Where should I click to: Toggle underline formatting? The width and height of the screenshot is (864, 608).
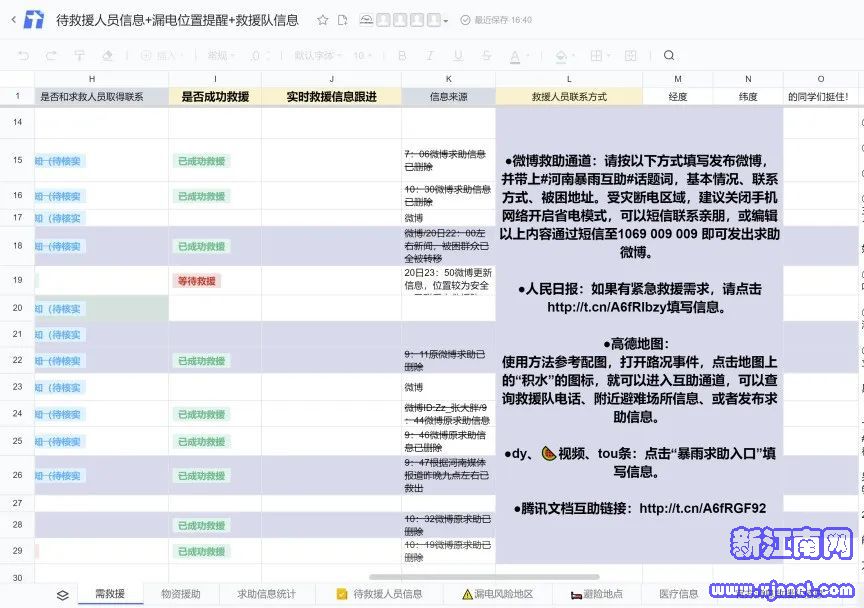(x=458, y=56)
